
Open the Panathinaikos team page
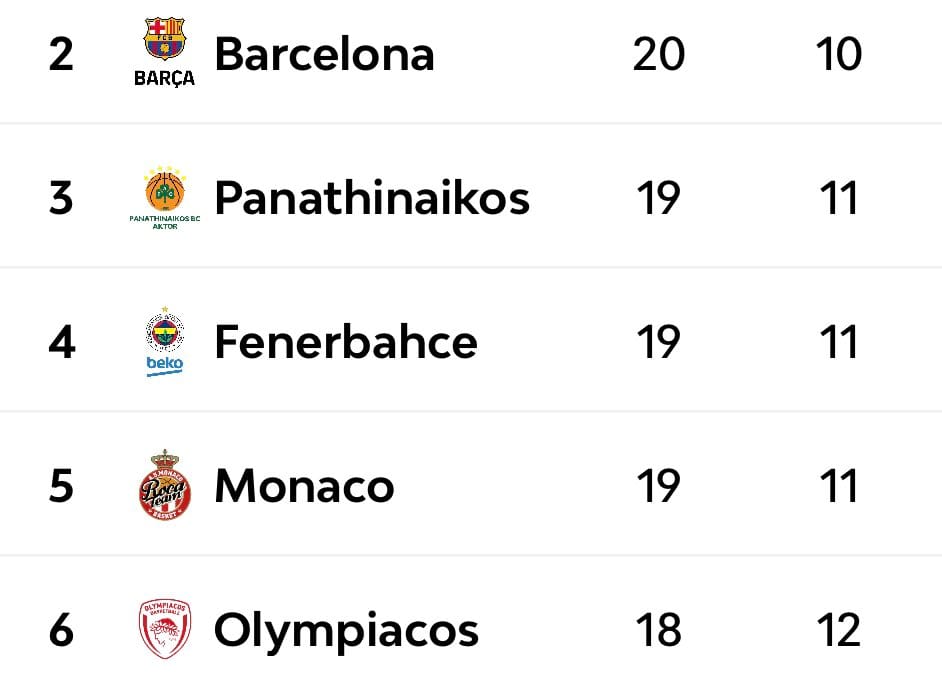[372, 198]
